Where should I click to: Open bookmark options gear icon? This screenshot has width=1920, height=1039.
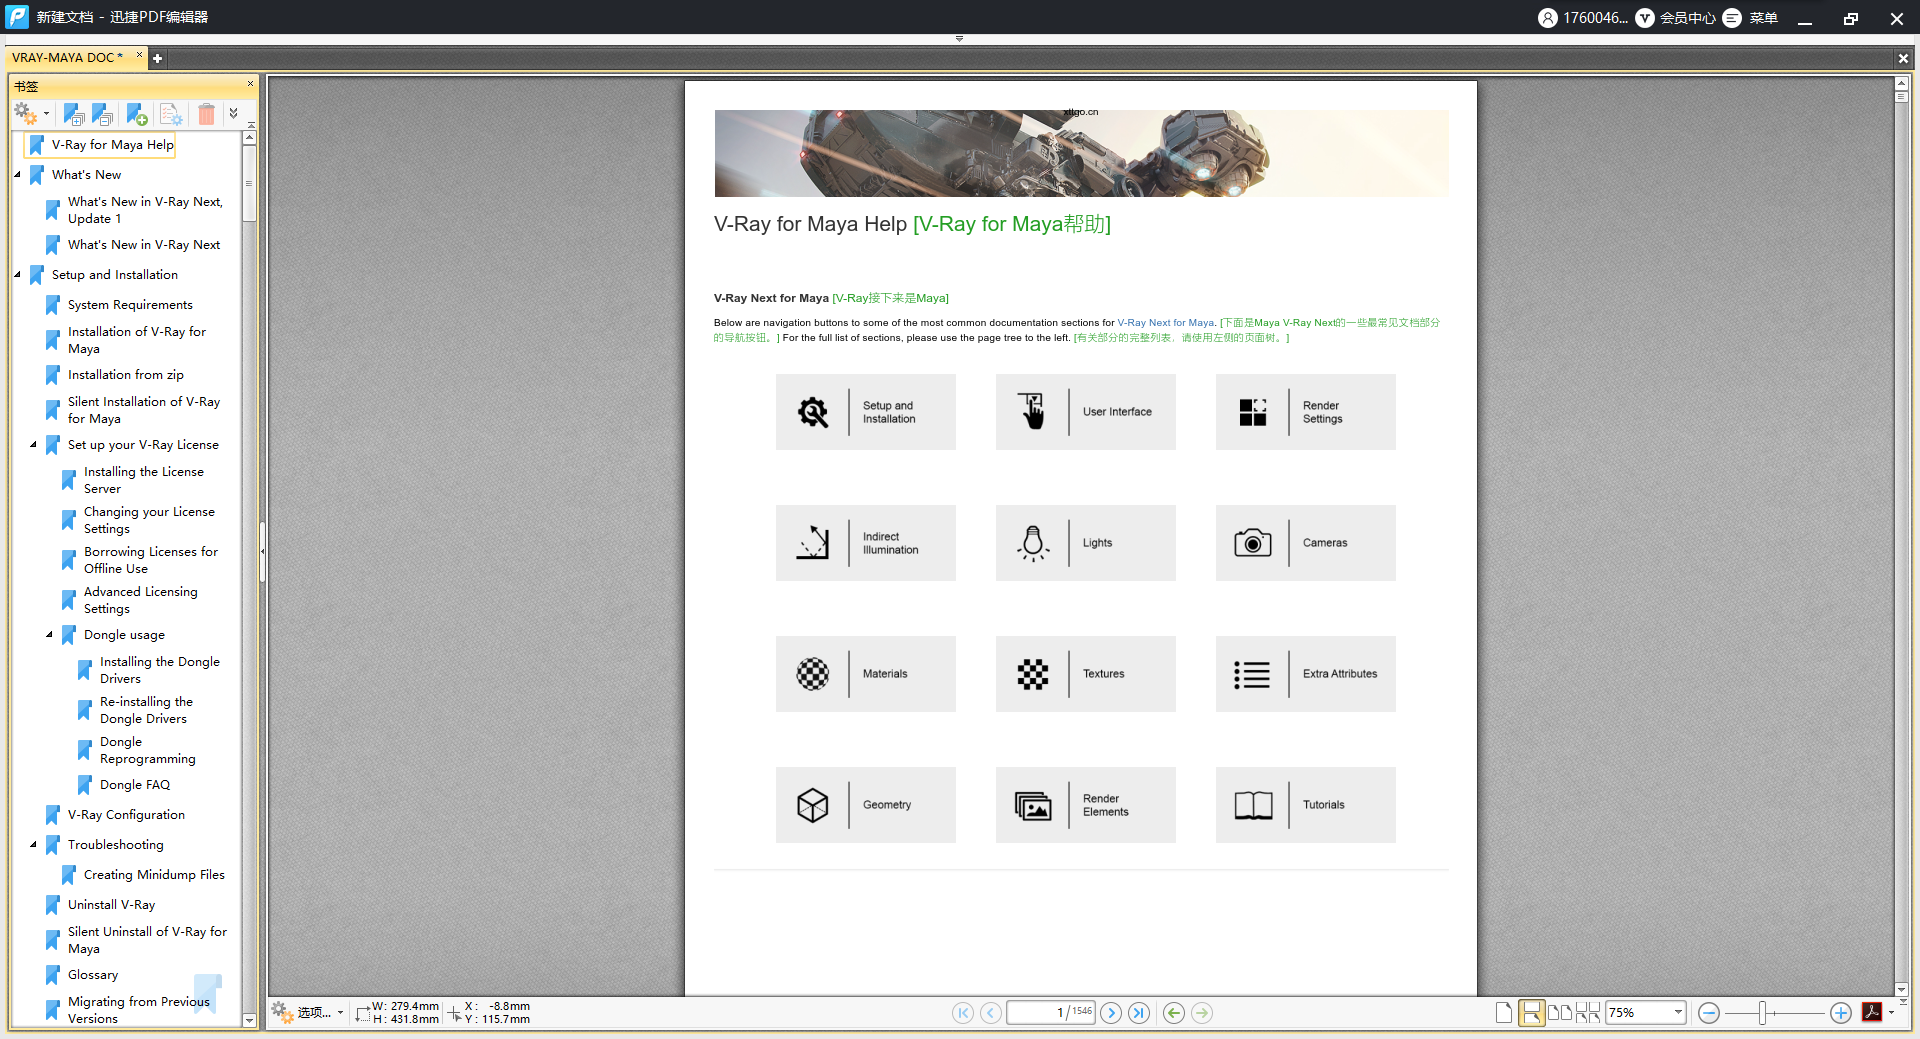click(27, 114)
